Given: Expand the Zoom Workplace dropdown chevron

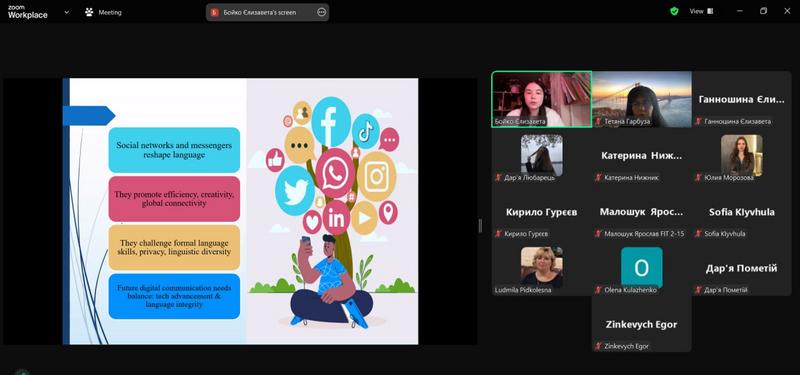Looking at the screenshot, I should 66,12.
